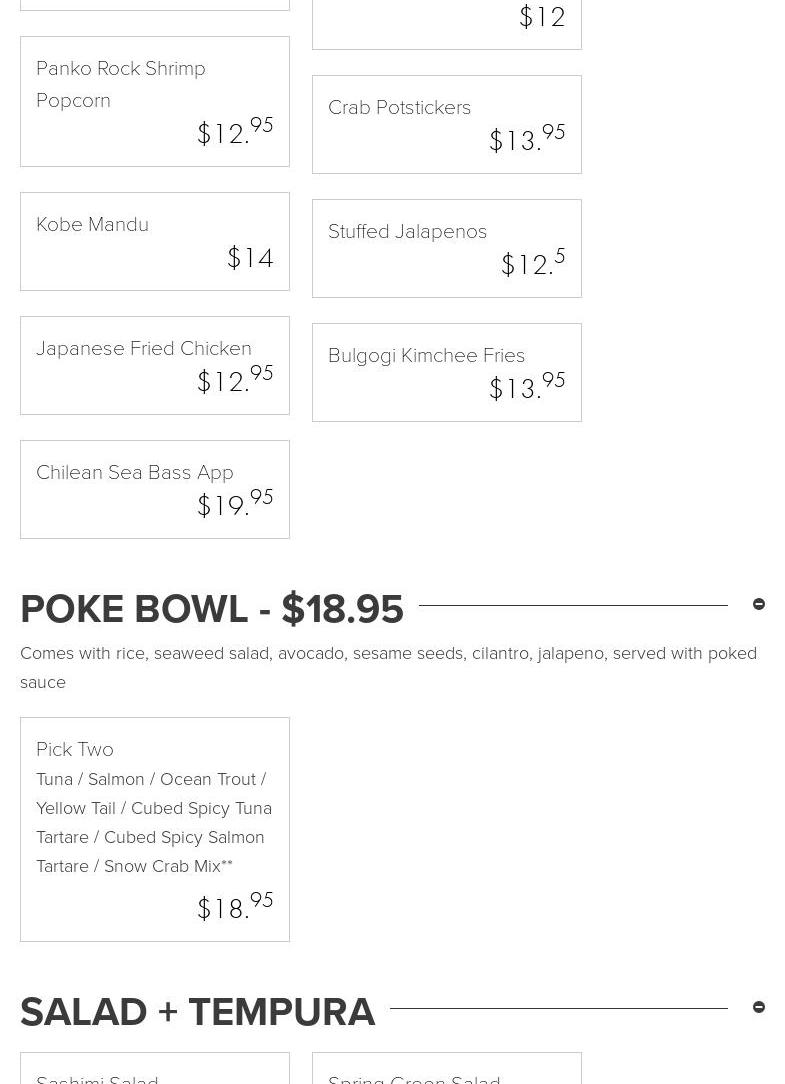This screenshot has height=1084, width=785.
Task: Click the Stuffed Jalapenos item name
Action: (x=407, y=231)
